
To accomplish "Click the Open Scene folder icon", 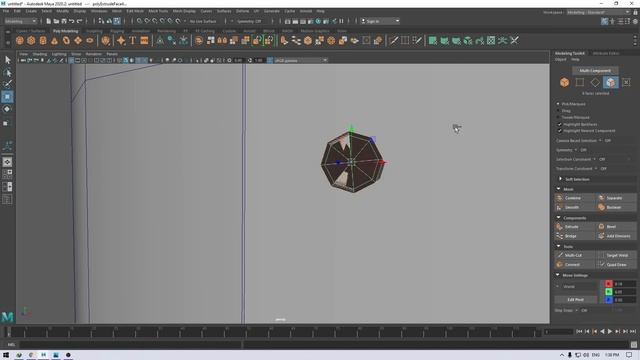I will coord(56,21).
